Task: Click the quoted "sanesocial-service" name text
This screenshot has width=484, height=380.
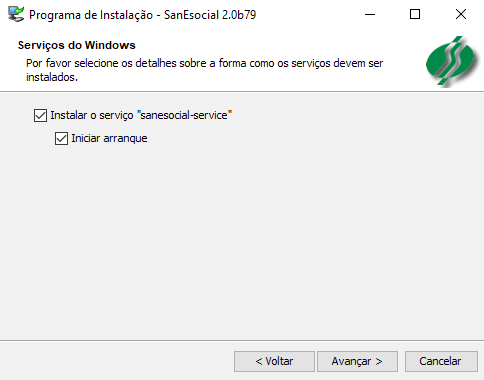Action: point(184,115)
